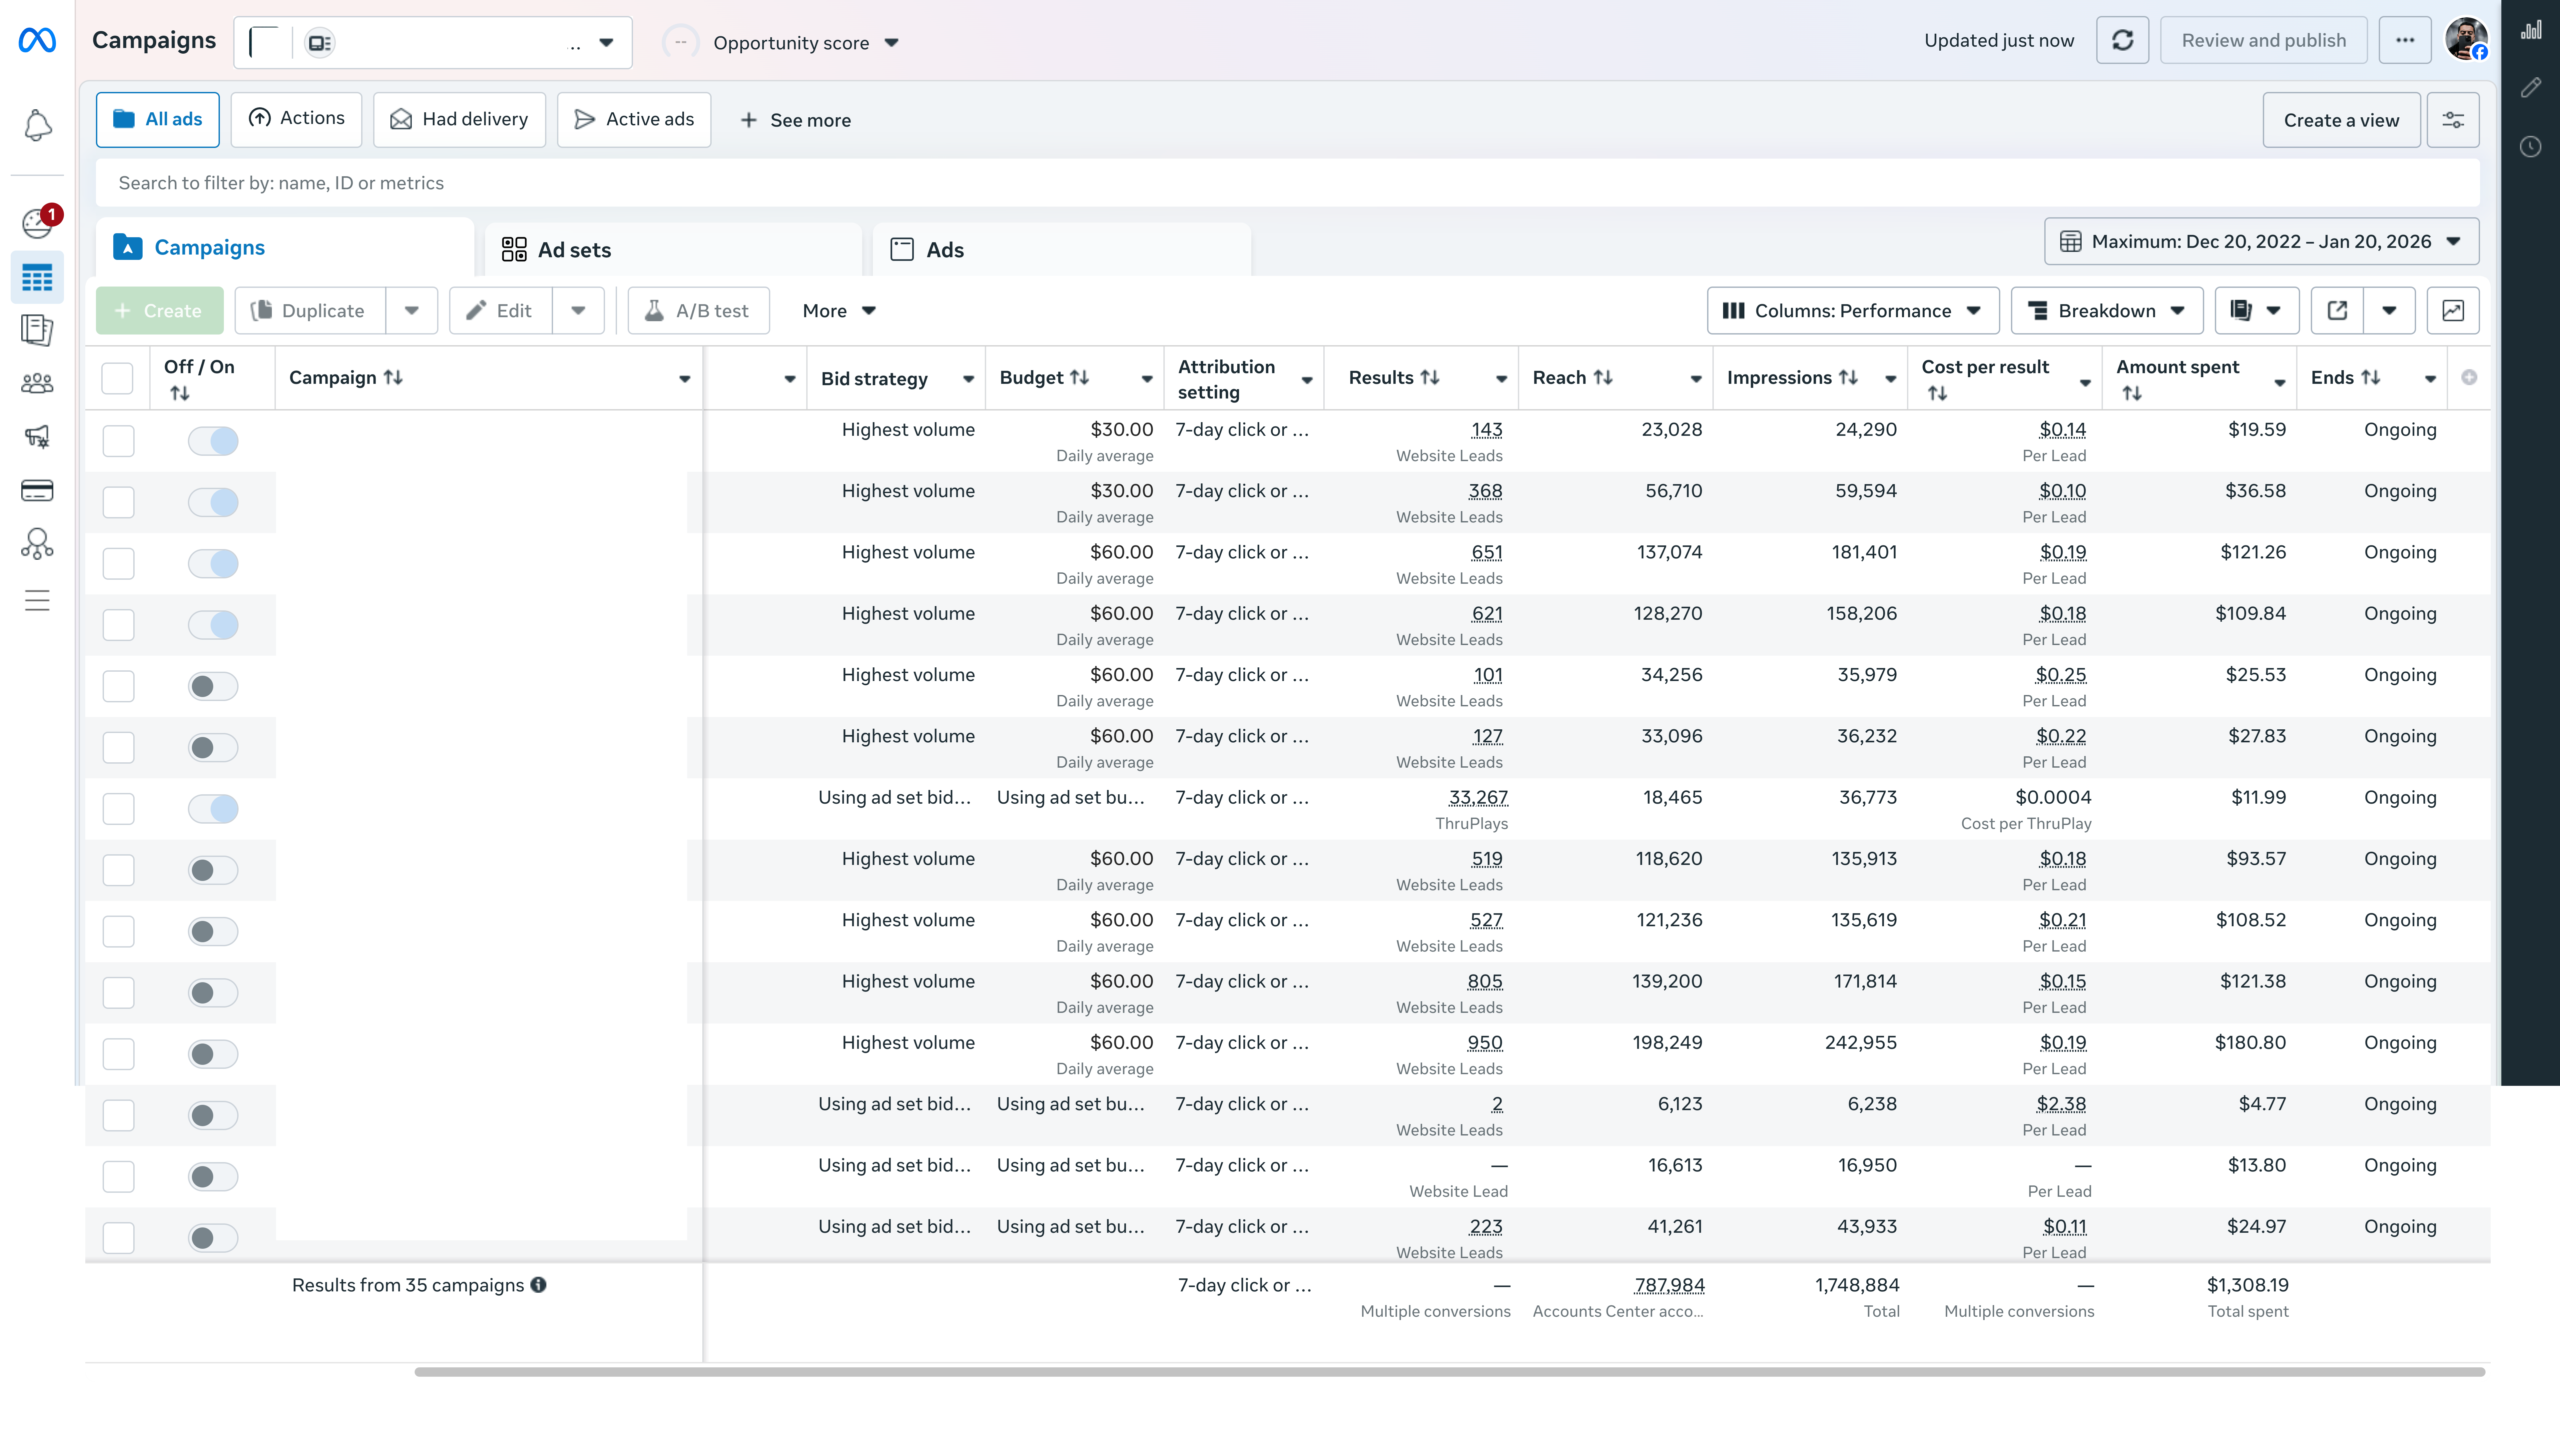Image resolution: width=2560 pixels, height=1440 pixels.
Task: Click the refresh icon beside Updated just now
Action: (x=2122, y=41)
